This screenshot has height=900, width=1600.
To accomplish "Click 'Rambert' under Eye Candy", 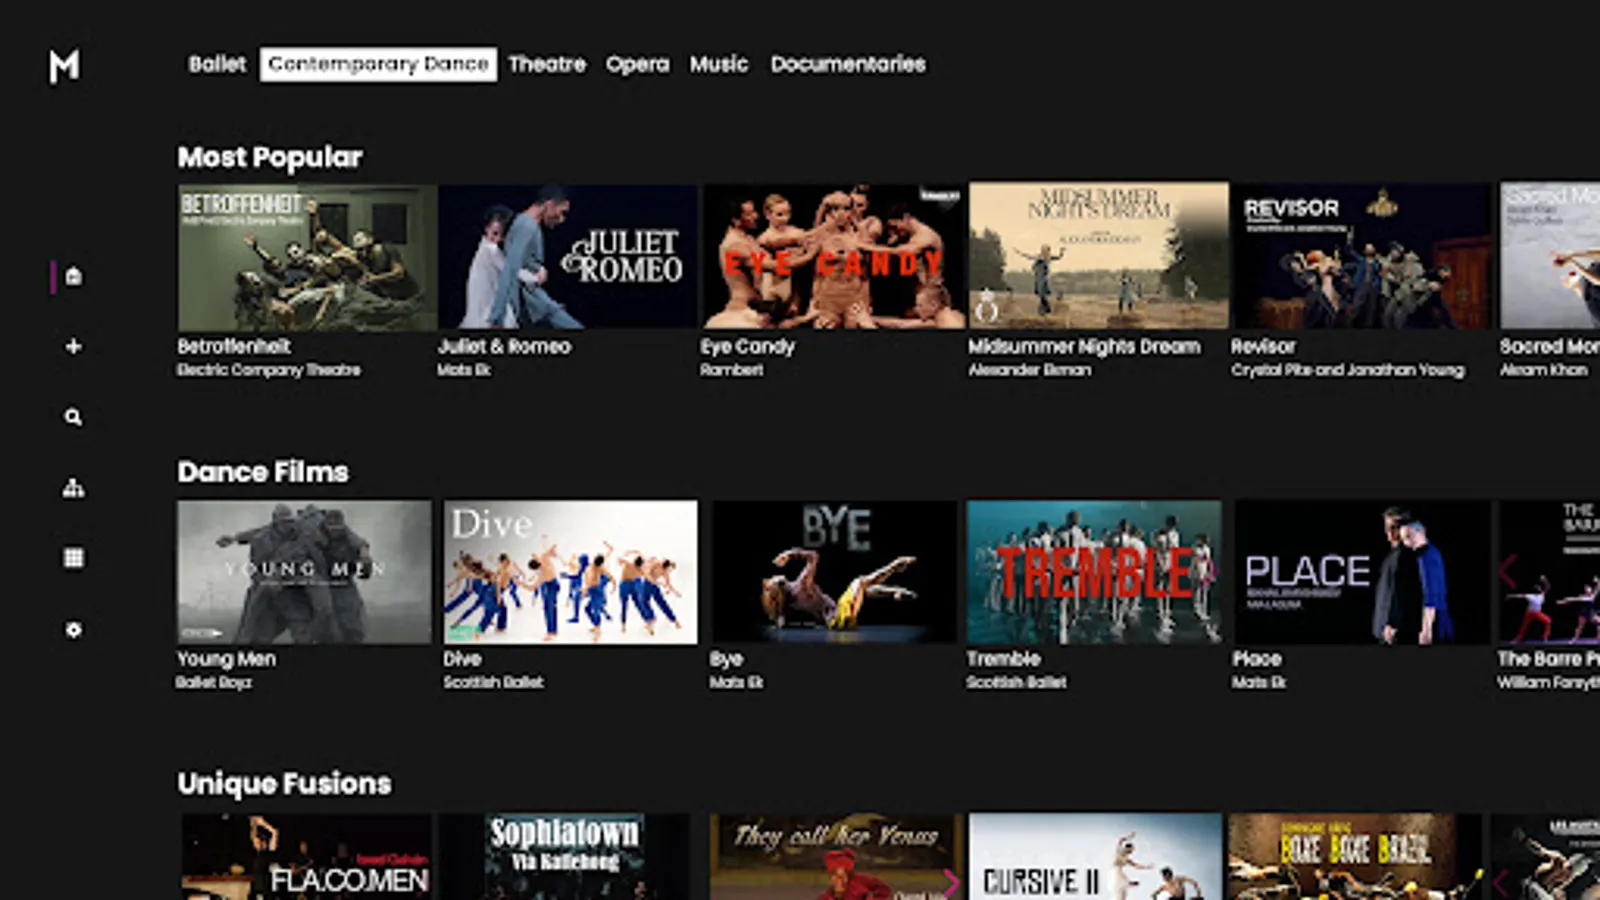I will tap(732, 370).
